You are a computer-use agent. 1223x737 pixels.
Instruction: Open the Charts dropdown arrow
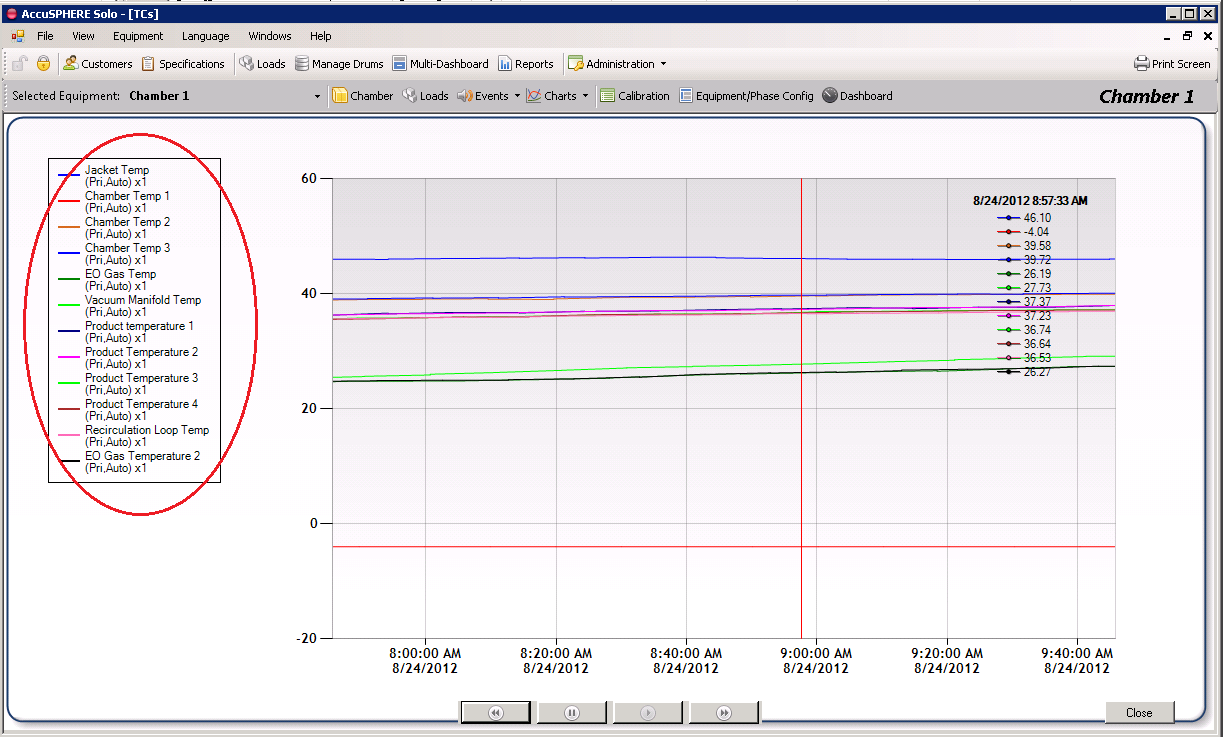coord(585,97)
